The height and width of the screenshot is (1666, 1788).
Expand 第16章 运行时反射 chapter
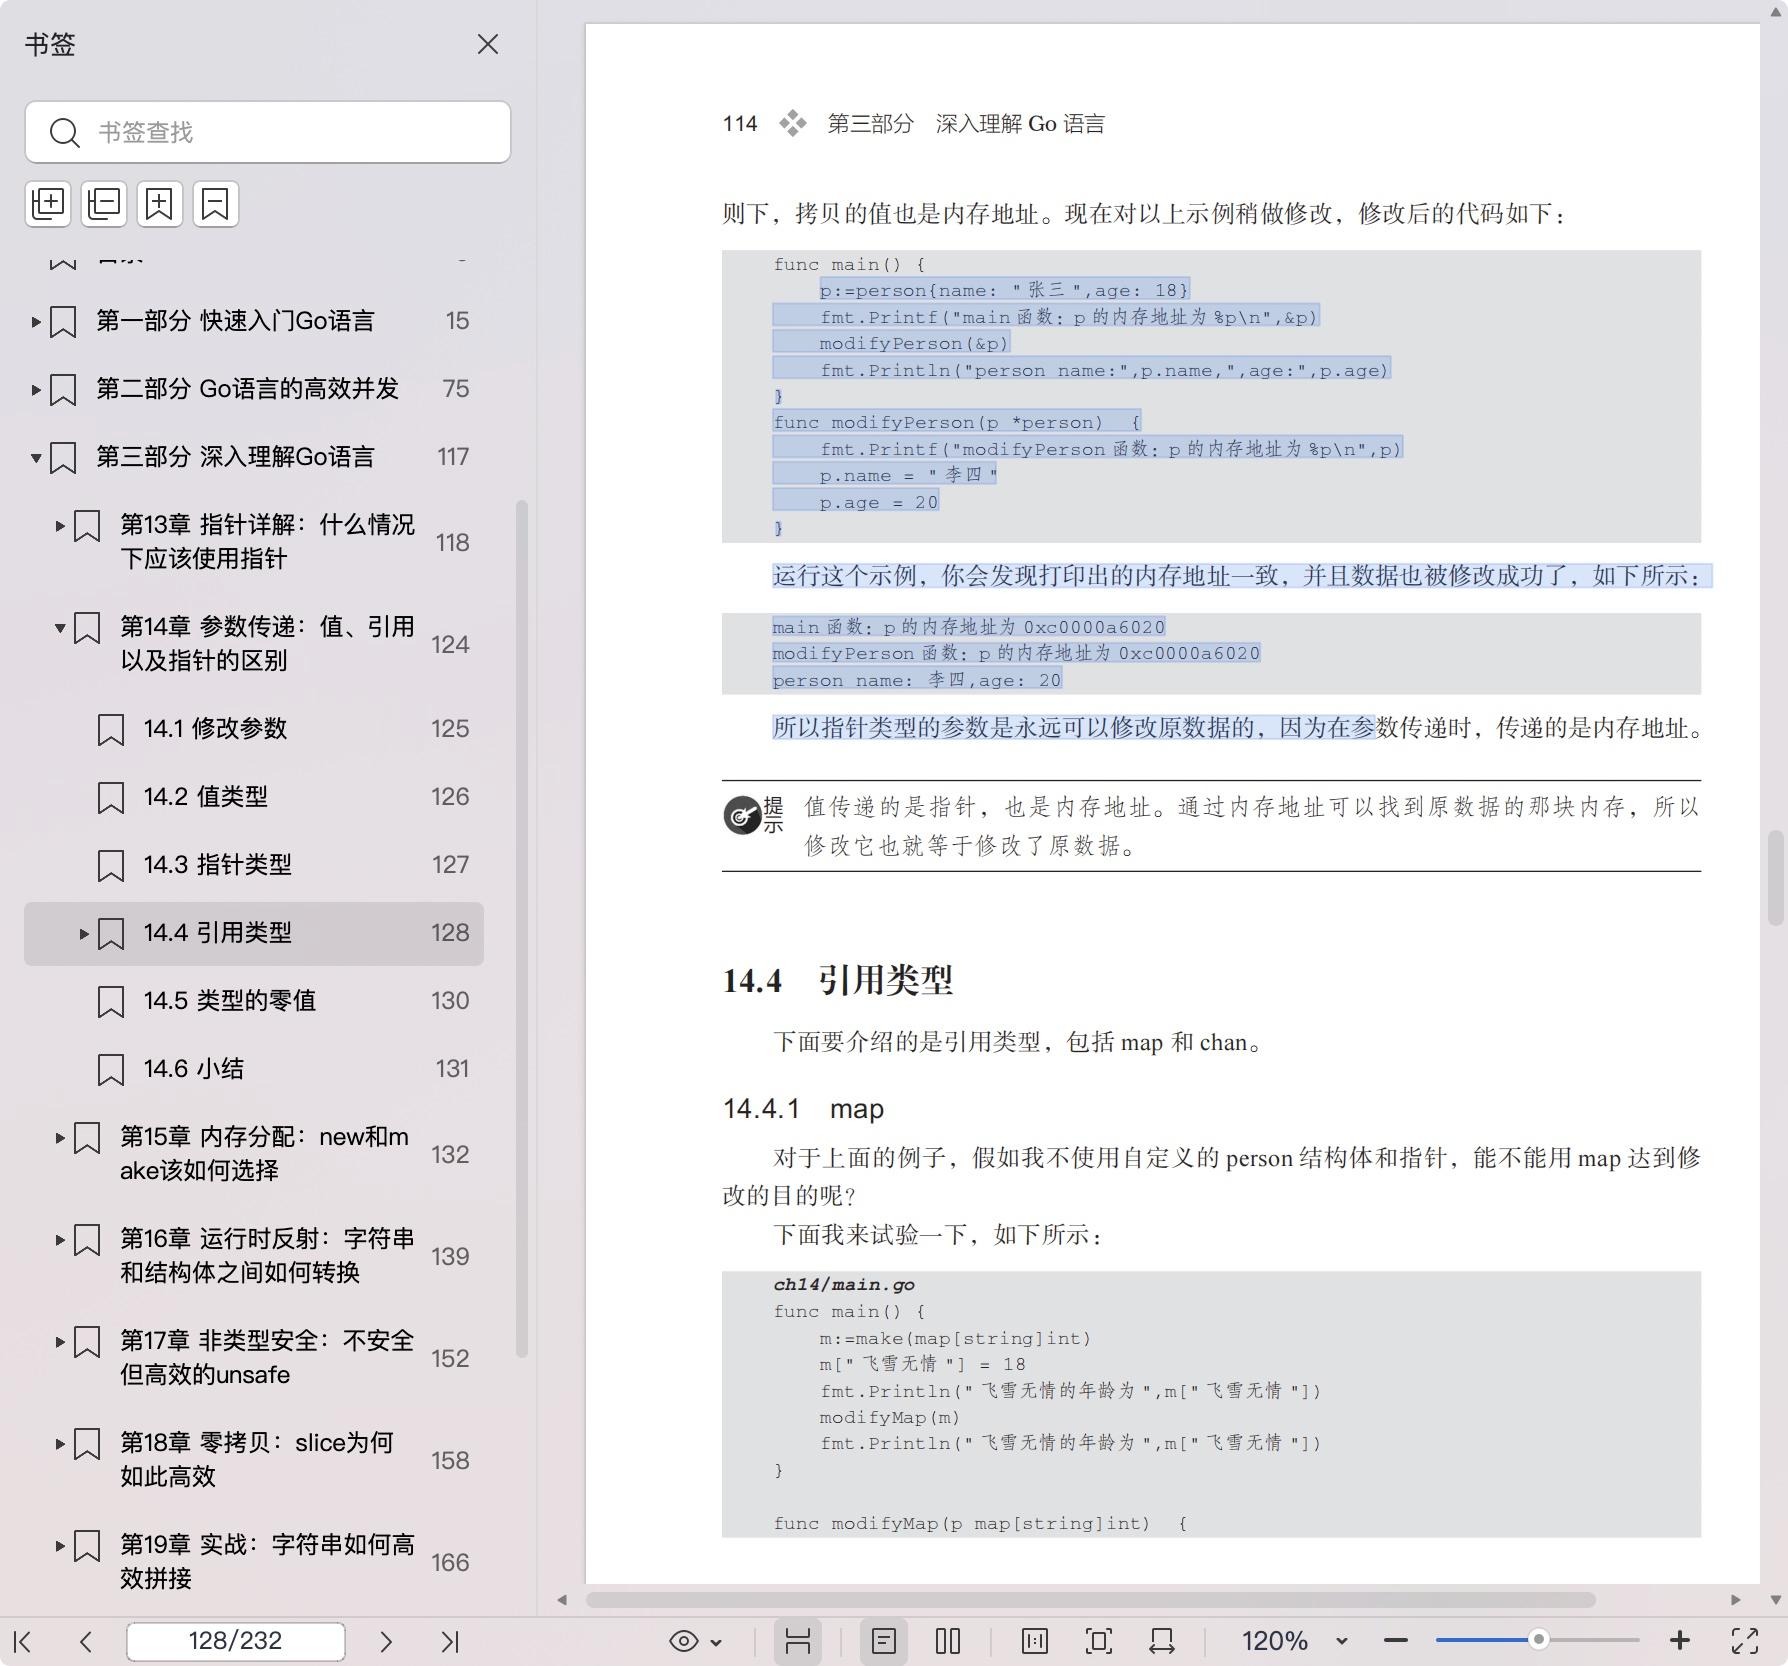click(60, 1240)
